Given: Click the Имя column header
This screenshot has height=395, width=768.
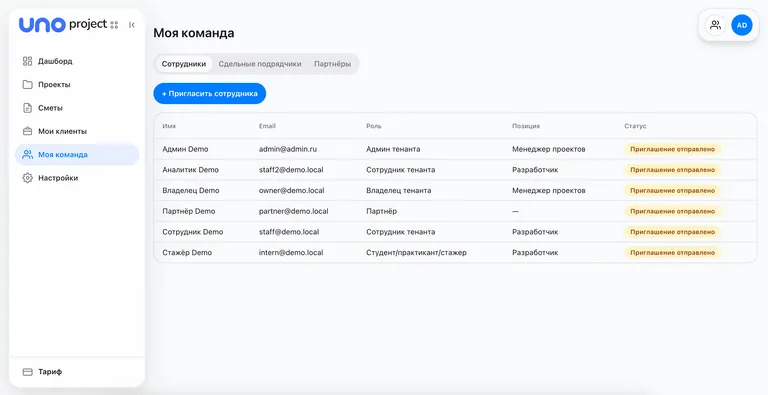Looking at the screenshot, I should click(x=169, y=126).
